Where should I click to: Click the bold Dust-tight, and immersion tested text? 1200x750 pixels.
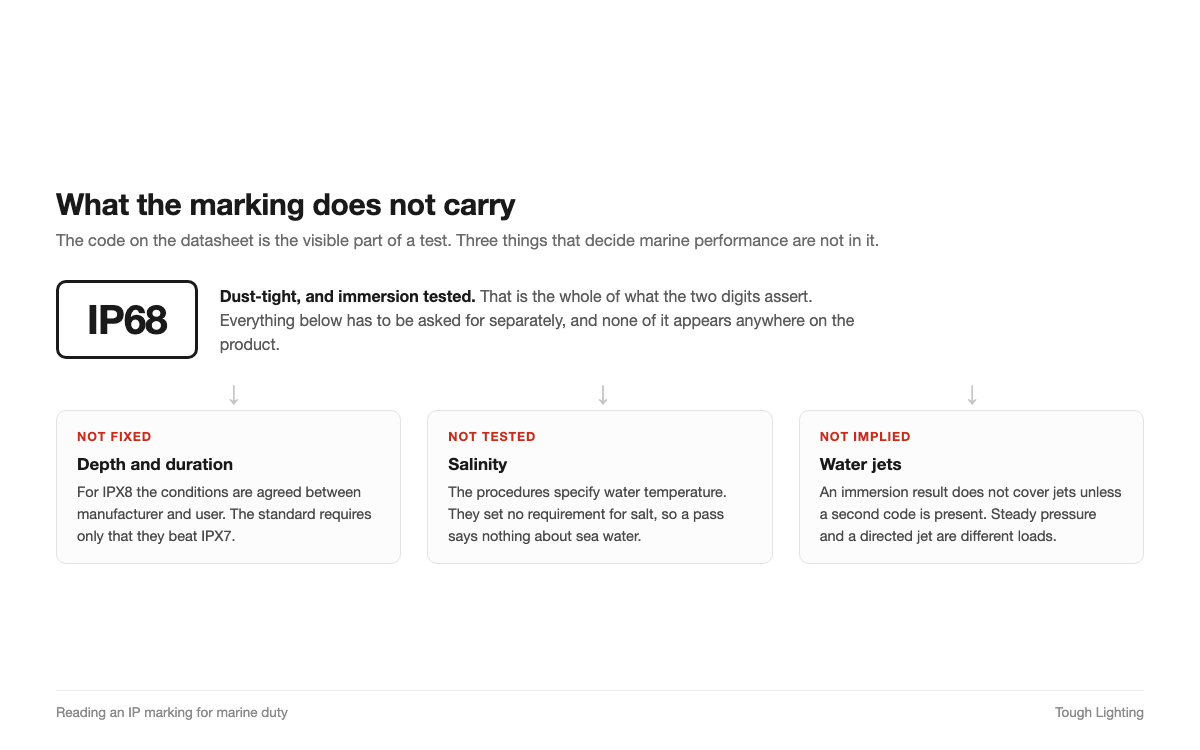(348, 297)
